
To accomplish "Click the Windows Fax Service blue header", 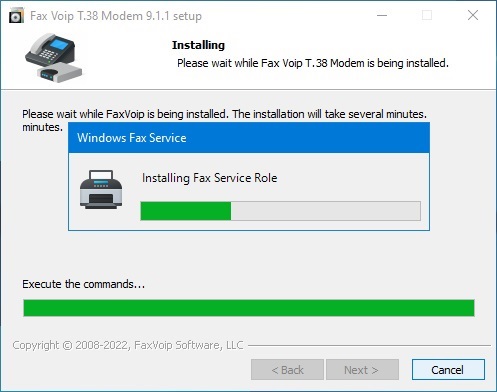I will [x=249, y=138].
